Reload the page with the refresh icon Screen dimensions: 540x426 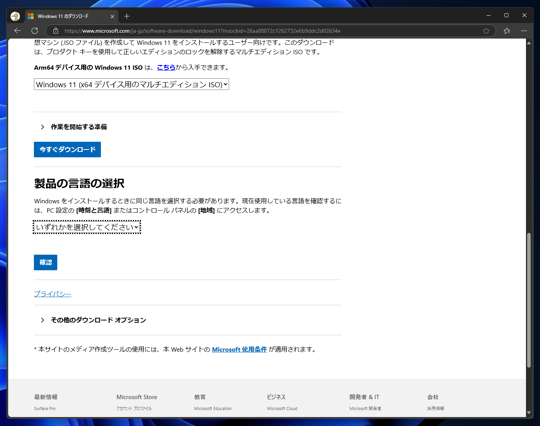click(x=35, y=31)
